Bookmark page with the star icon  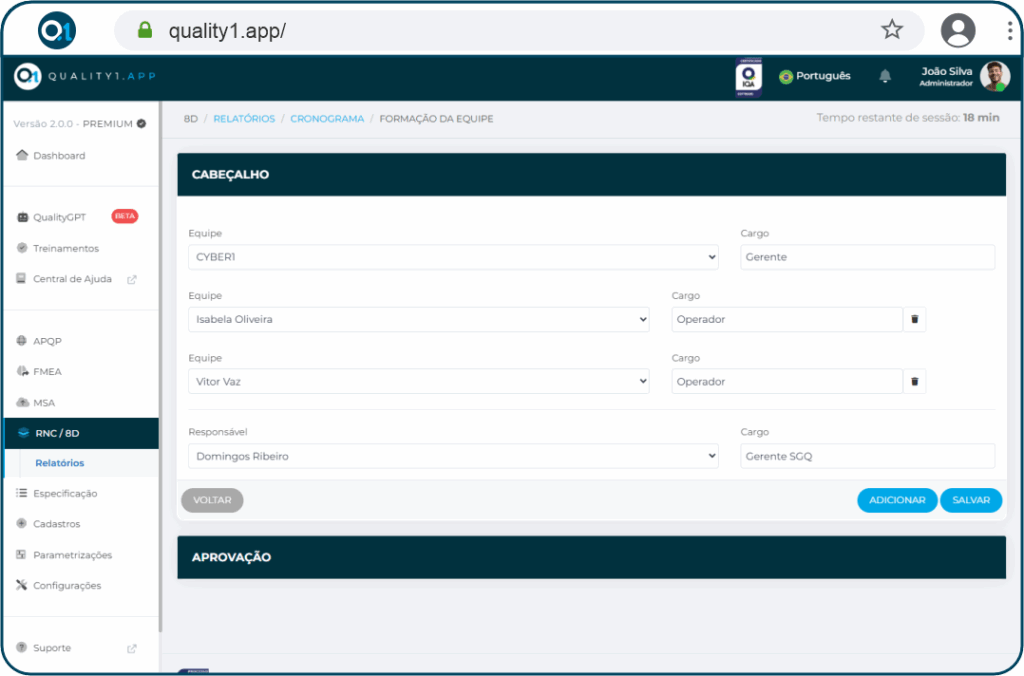[891, 30]
